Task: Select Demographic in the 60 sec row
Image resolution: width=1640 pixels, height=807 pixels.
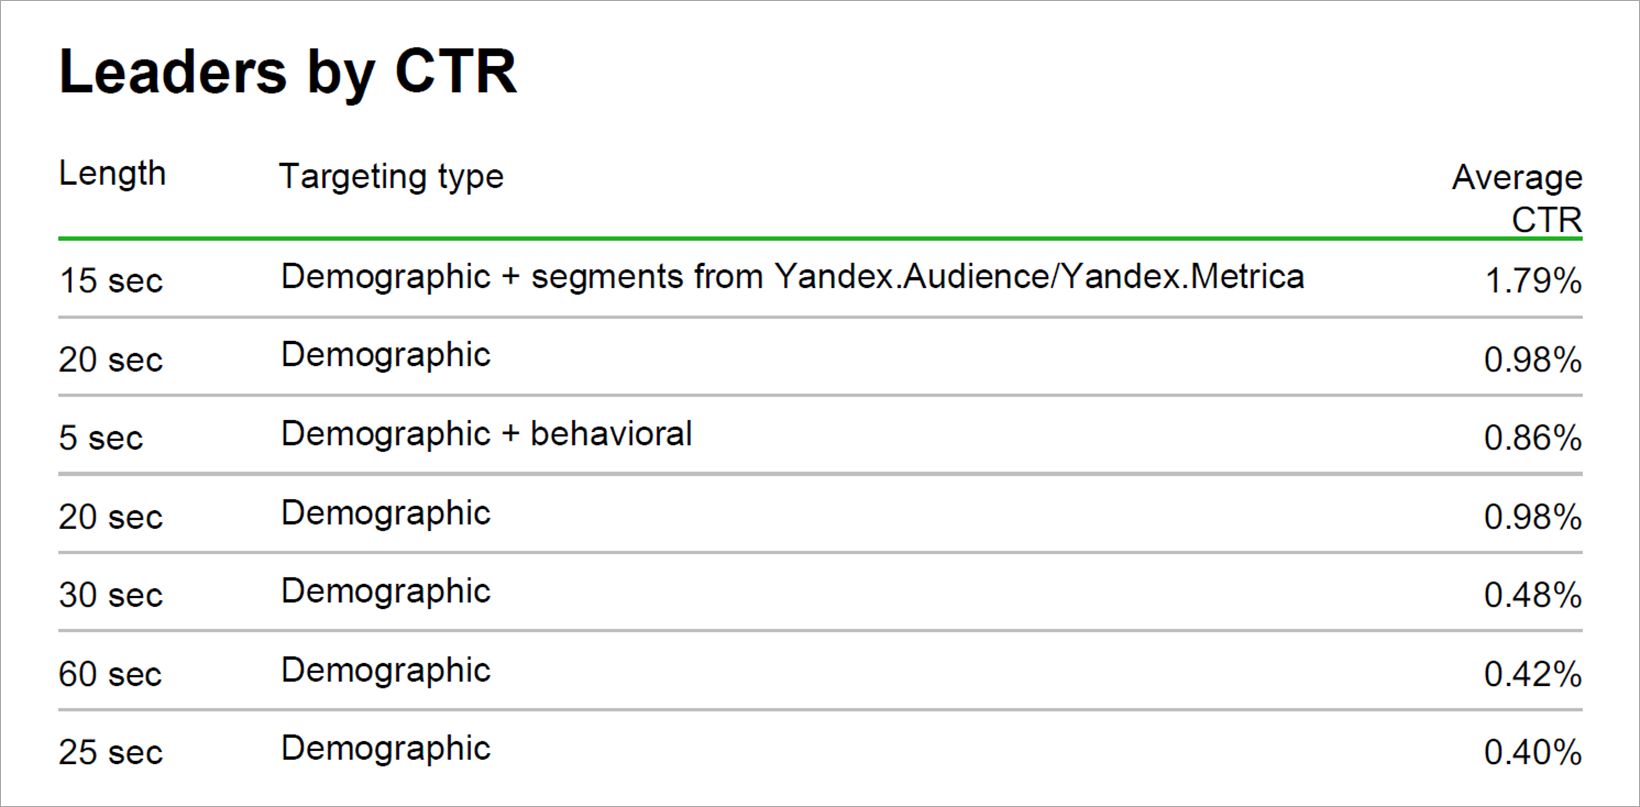Action: coord(386,670)
